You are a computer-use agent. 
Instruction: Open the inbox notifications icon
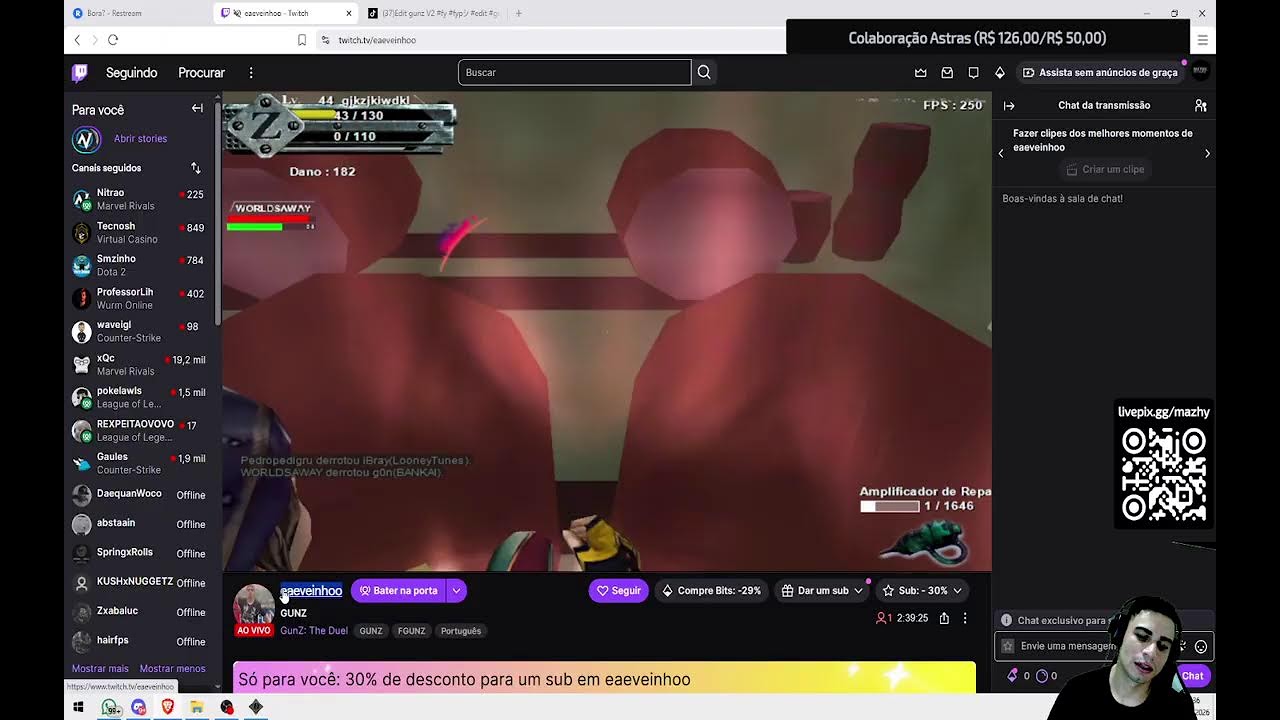947,72
